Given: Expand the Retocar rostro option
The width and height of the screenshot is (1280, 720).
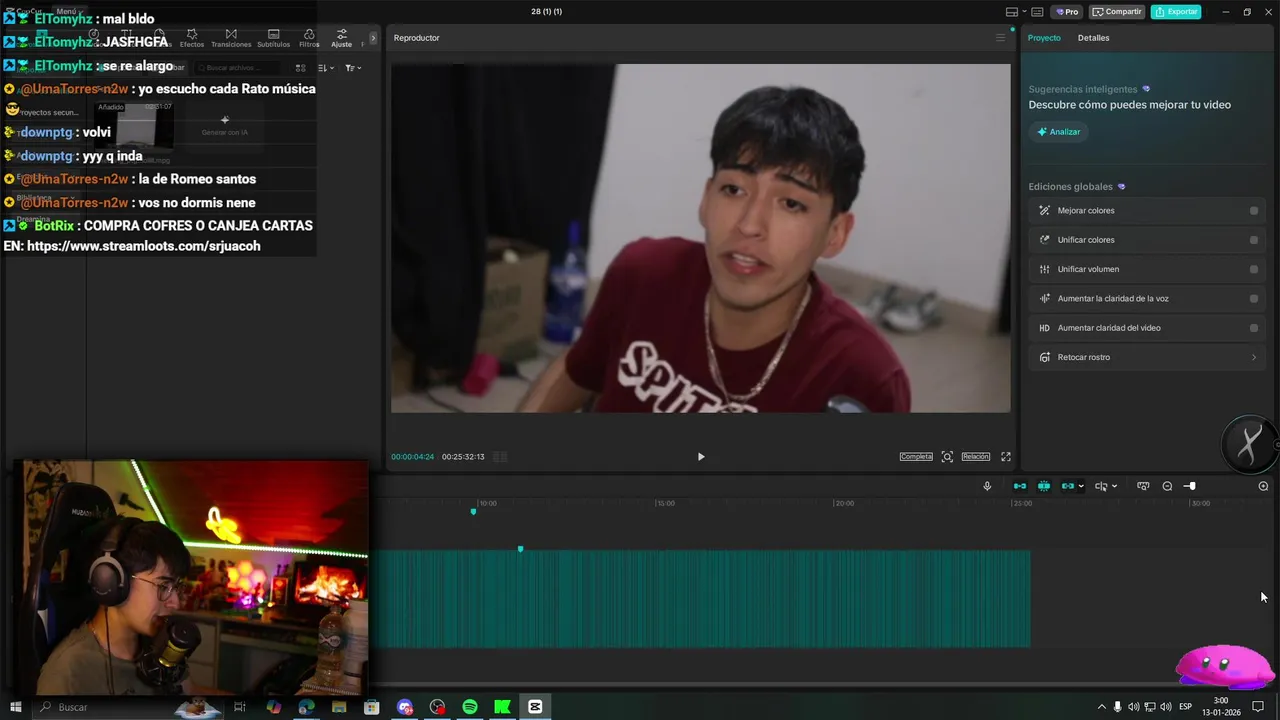Looking at the screenshot, I should coord(1254,357).
